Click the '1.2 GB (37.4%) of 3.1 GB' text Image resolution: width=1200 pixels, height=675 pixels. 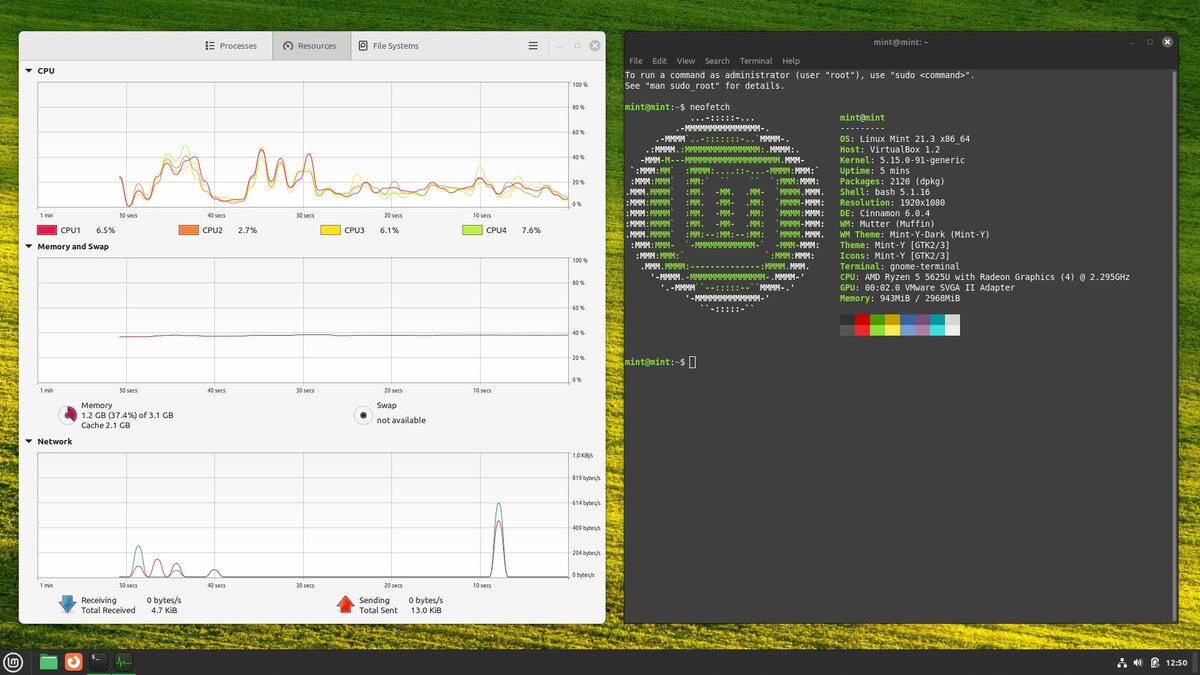coord(127,415)
